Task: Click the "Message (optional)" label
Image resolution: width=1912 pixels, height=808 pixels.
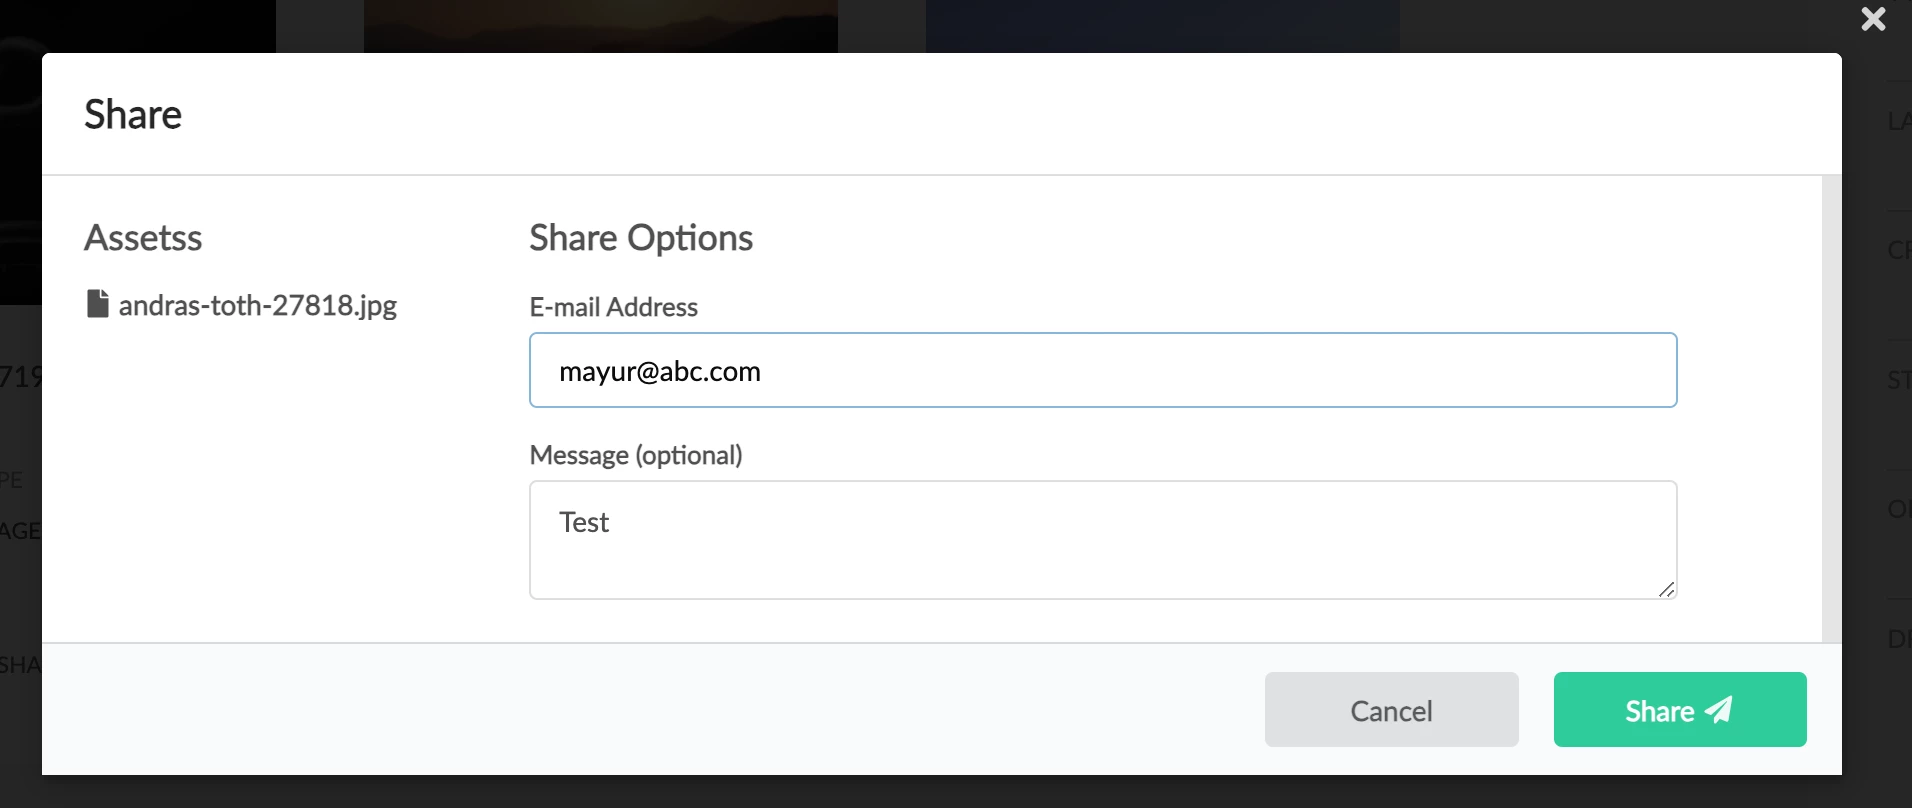Action: point(635,455)
